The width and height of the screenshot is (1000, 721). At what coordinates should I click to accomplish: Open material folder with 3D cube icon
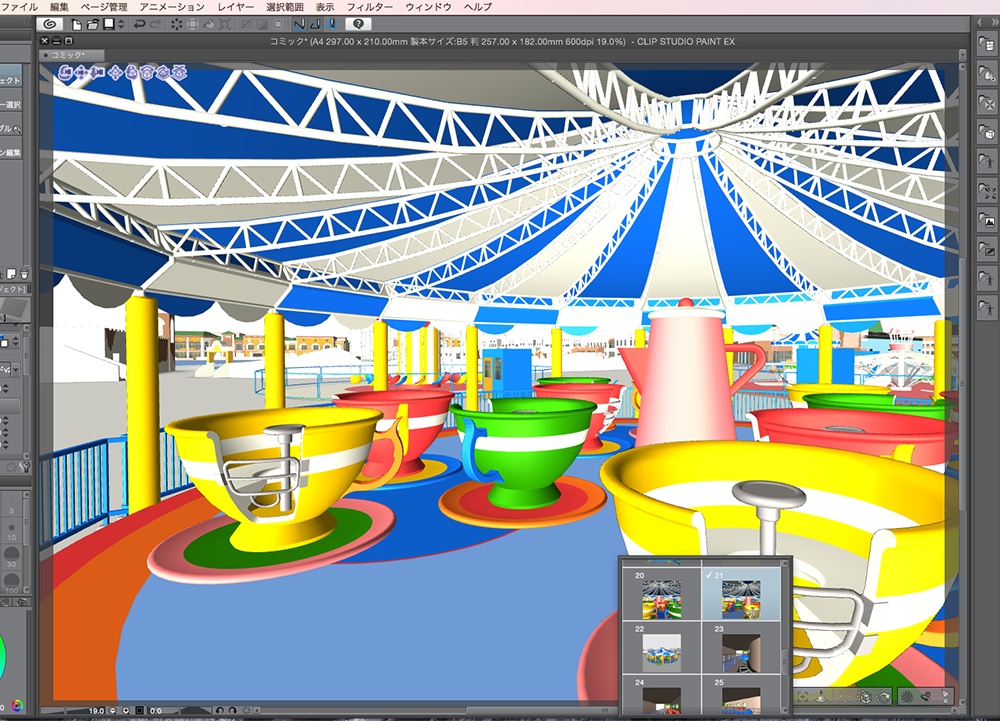tap(987, 133)
